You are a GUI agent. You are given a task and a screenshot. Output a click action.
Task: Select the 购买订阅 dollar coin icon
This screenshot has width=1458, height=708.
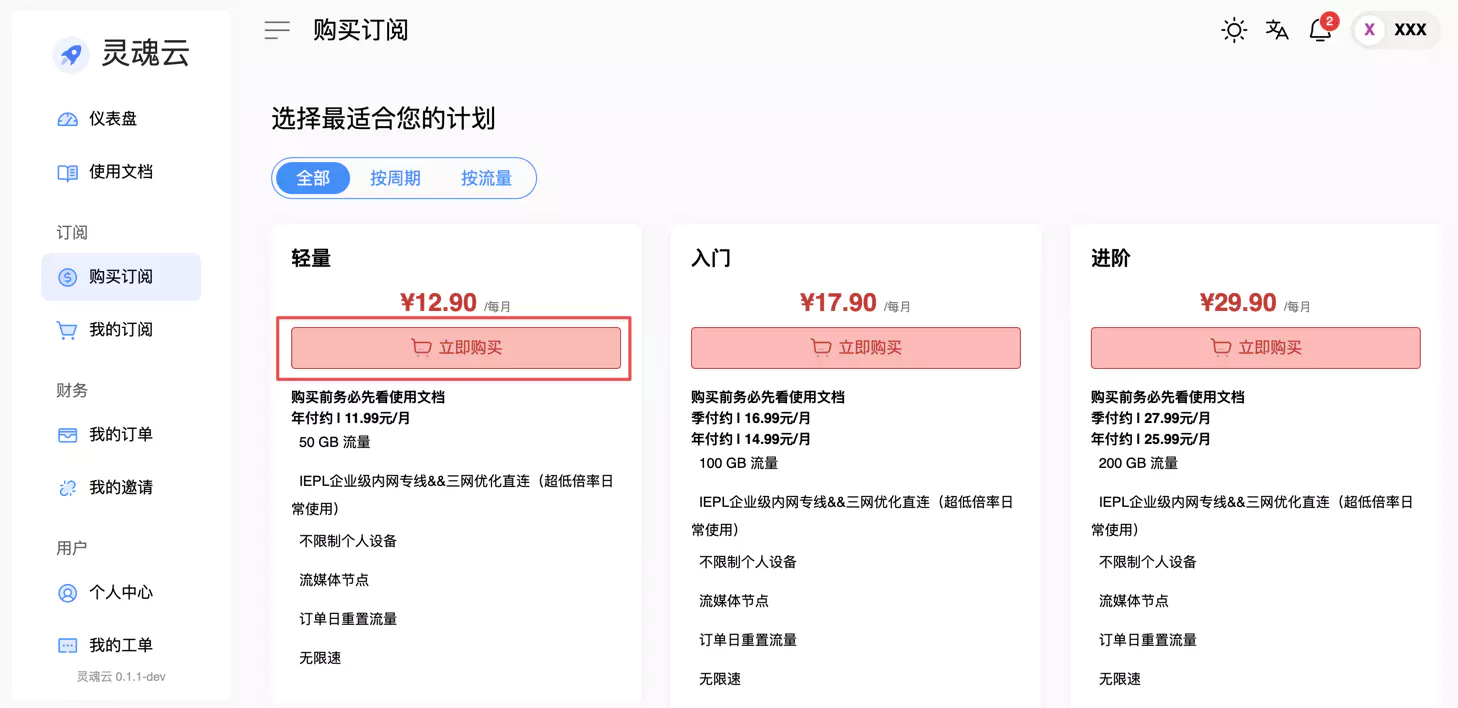click(67, 277)
